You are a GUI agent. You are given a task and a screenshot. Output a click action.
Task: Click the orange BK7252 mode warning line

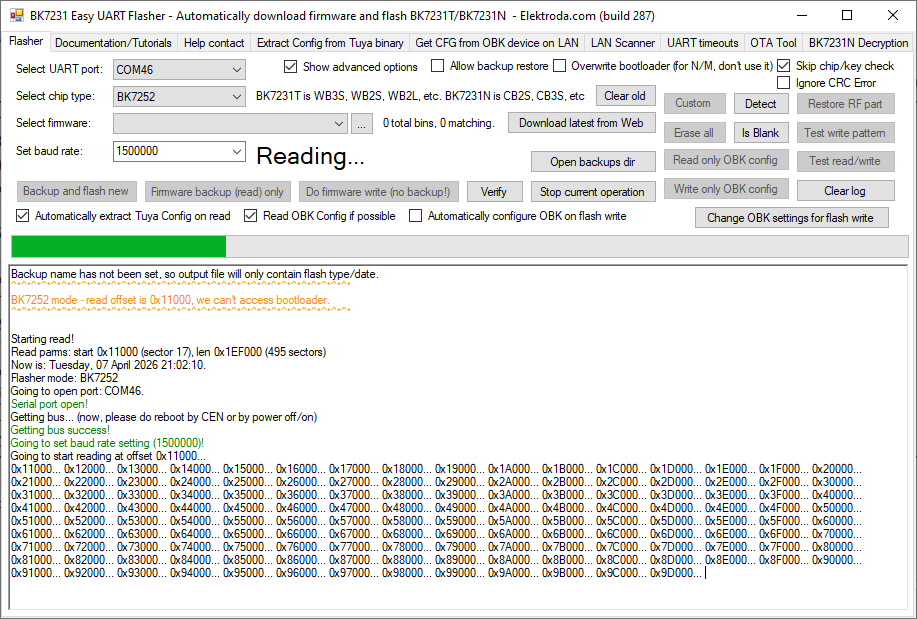[x=170, y=300]
